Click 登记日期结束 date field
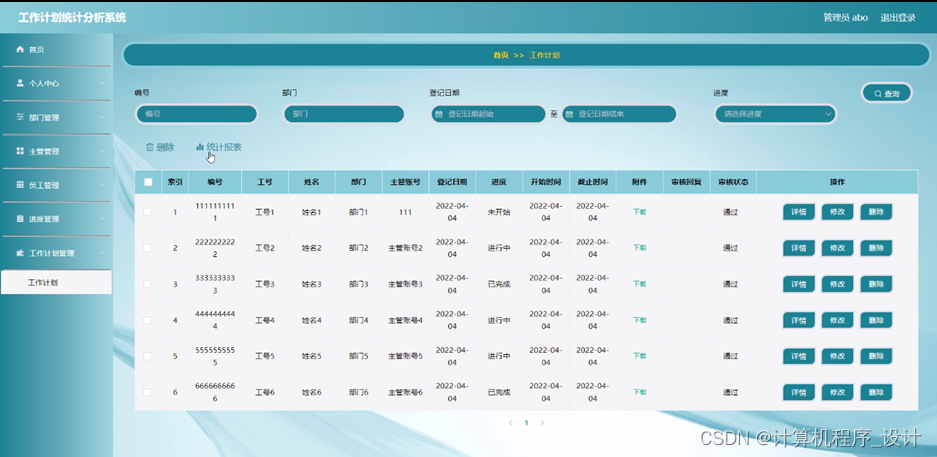The height and width of the screenshot is (457, 937). click(619, 114)
